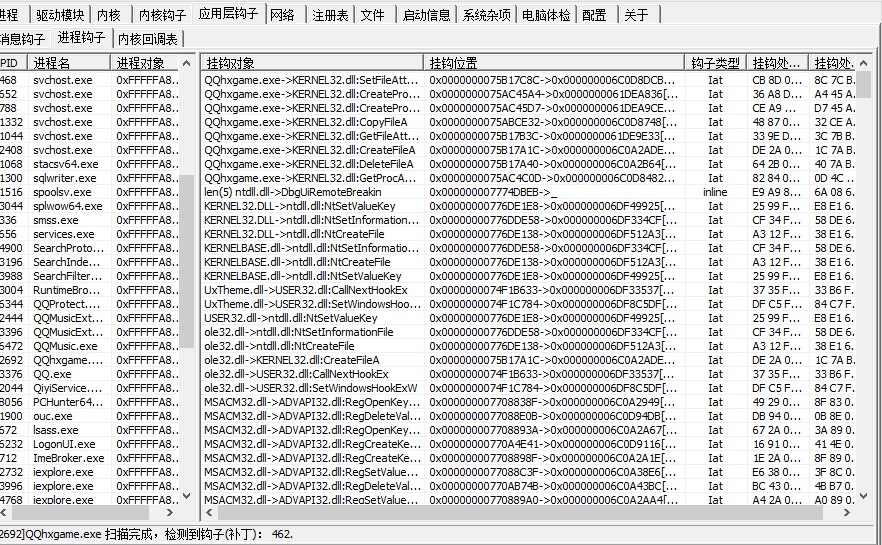Screen dimensions: 882x545
Task: Sort hooks by 钩子类型 column header
Action: point(716,62)
